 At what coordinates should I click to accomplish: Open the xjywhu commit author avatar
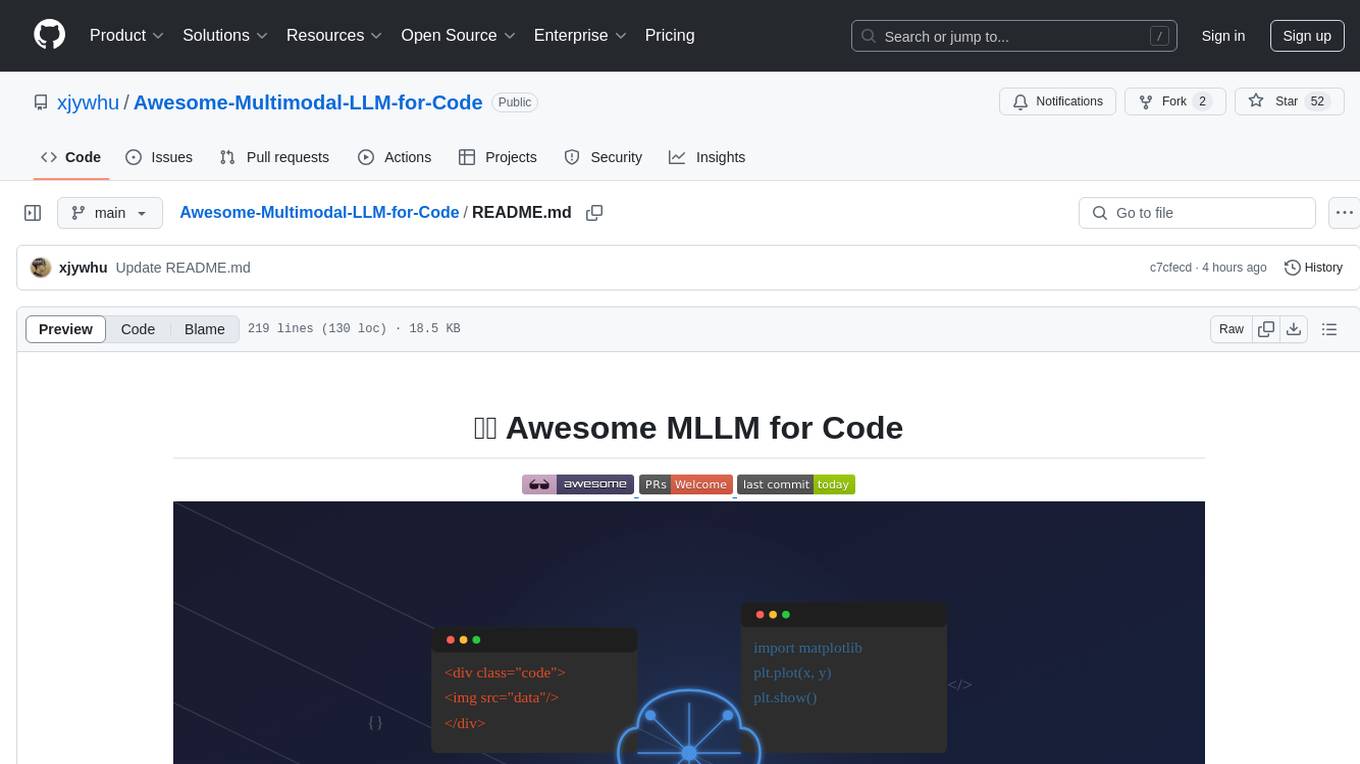click(41, 268)
